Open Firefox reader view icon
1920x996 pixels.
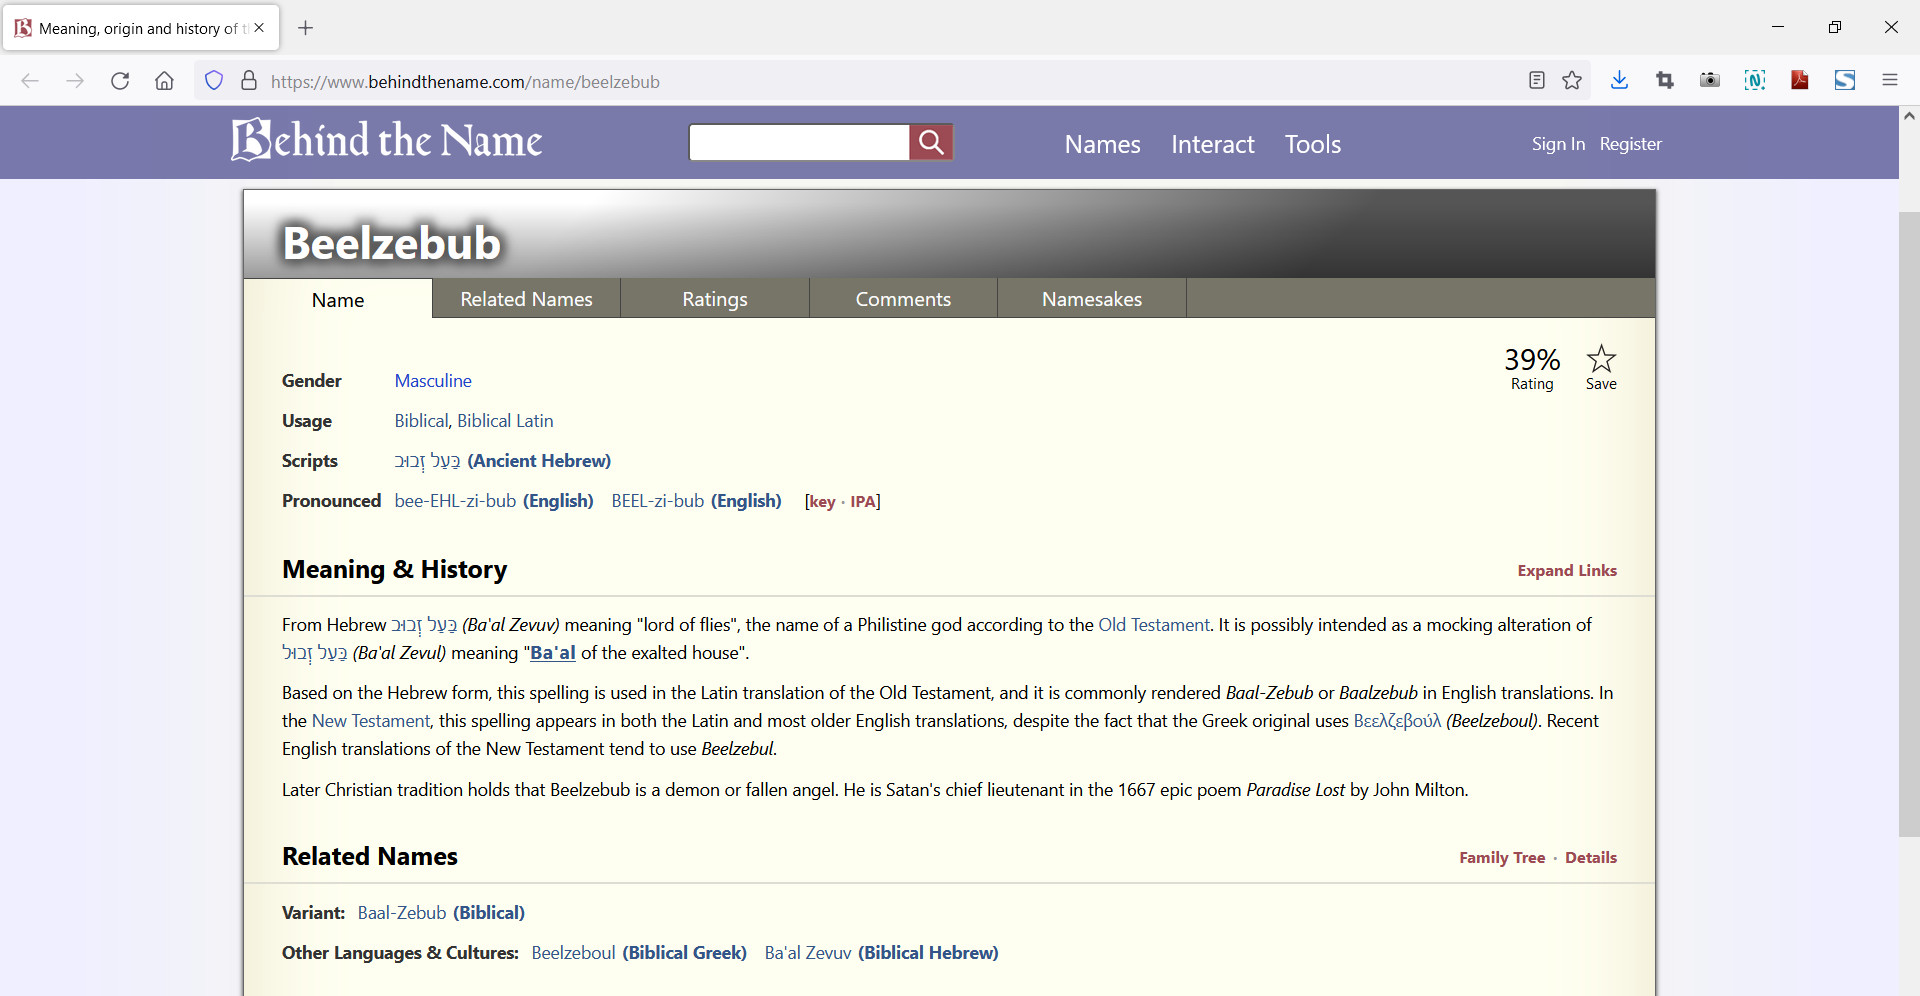[1537, 81]
